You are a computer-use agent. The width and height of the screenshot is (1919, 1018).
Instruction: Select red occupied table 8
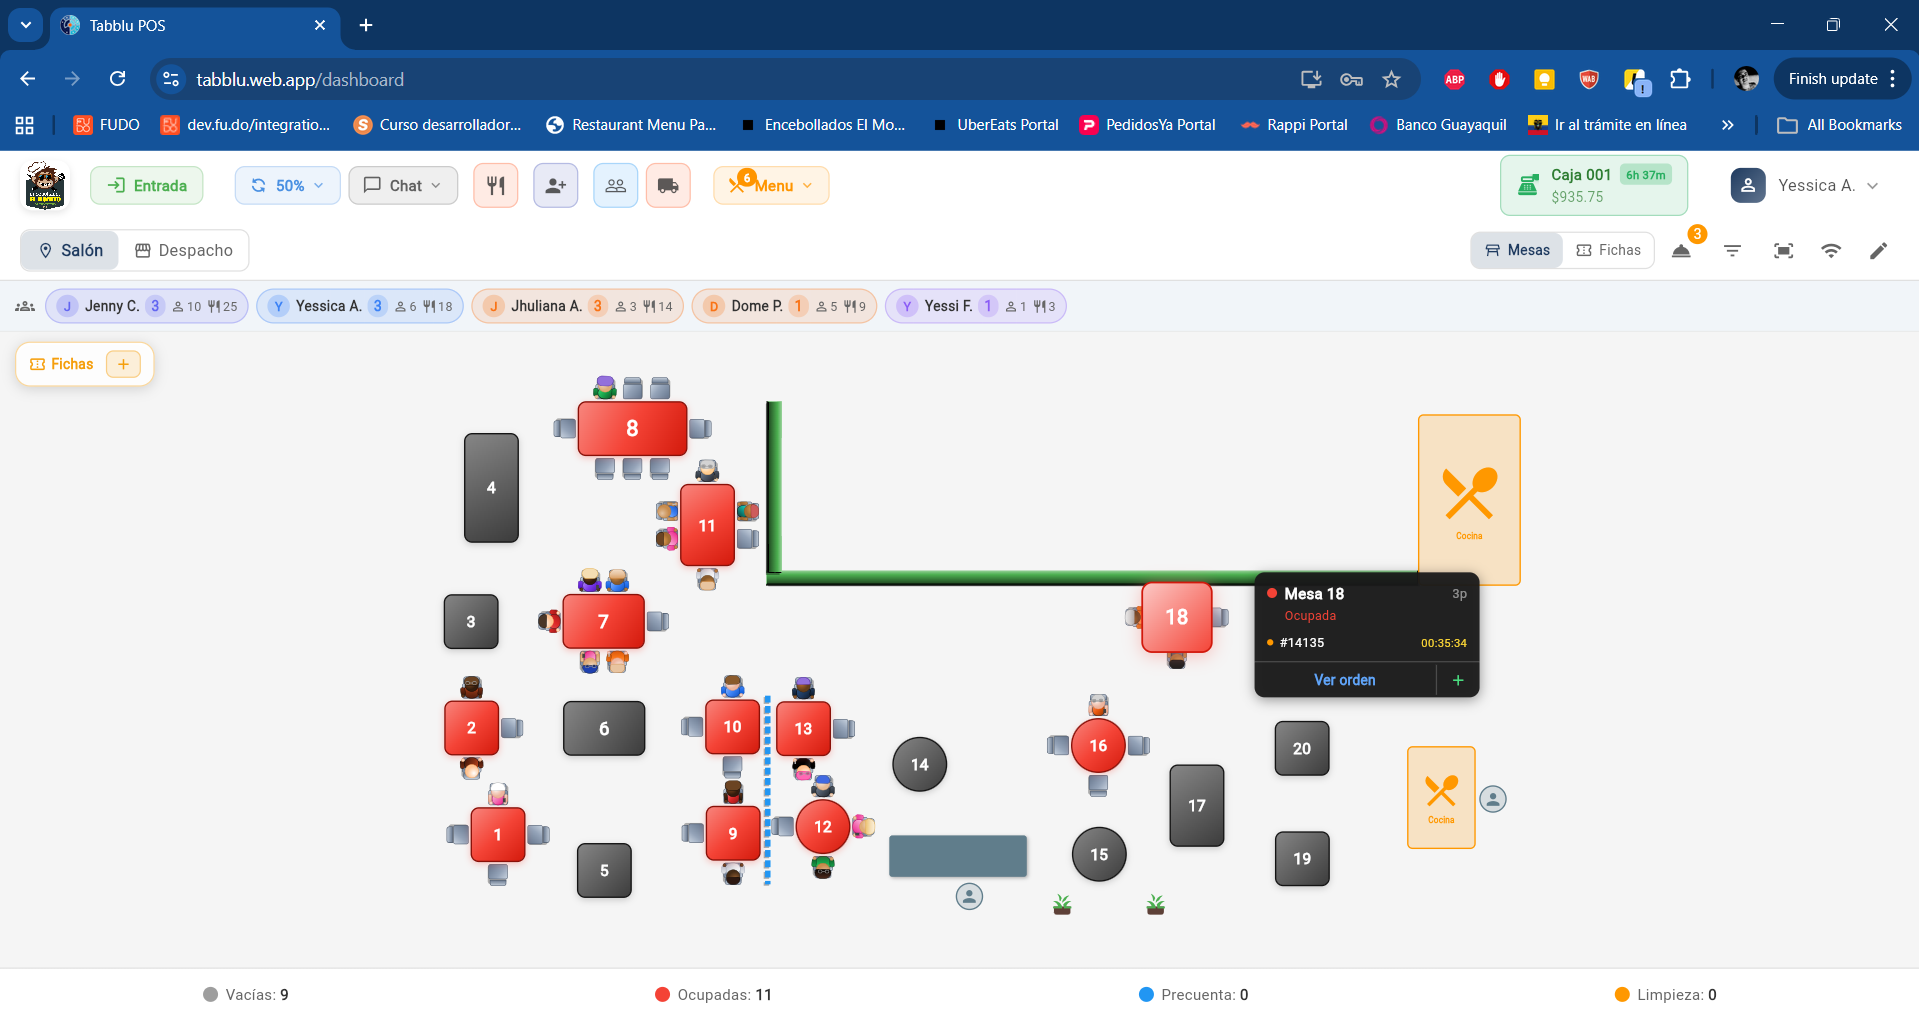(632, 429)
